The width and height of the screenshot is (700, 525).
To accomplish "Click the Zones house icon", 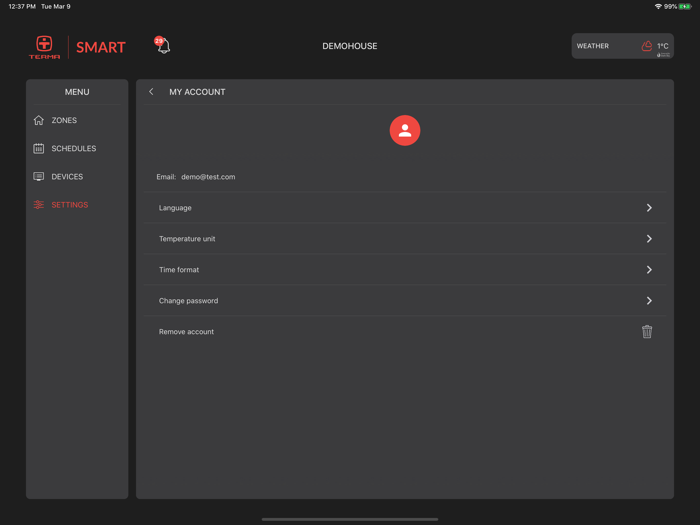I will [39, 120].
